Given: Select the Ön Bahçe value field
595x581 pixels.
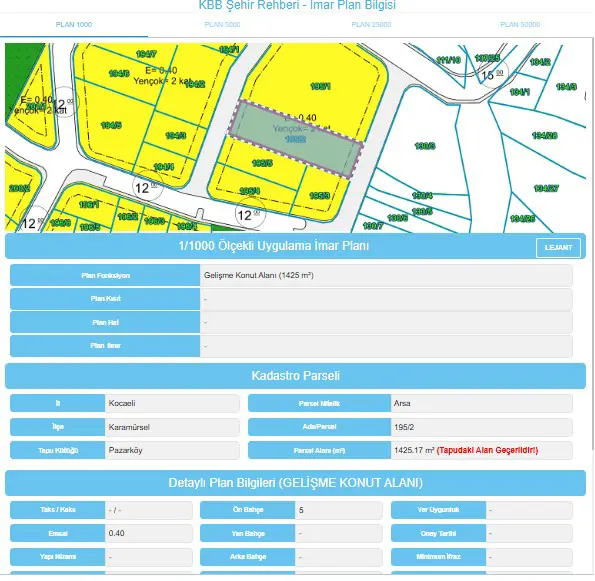Looking at the screenshot, I should 338,510.
